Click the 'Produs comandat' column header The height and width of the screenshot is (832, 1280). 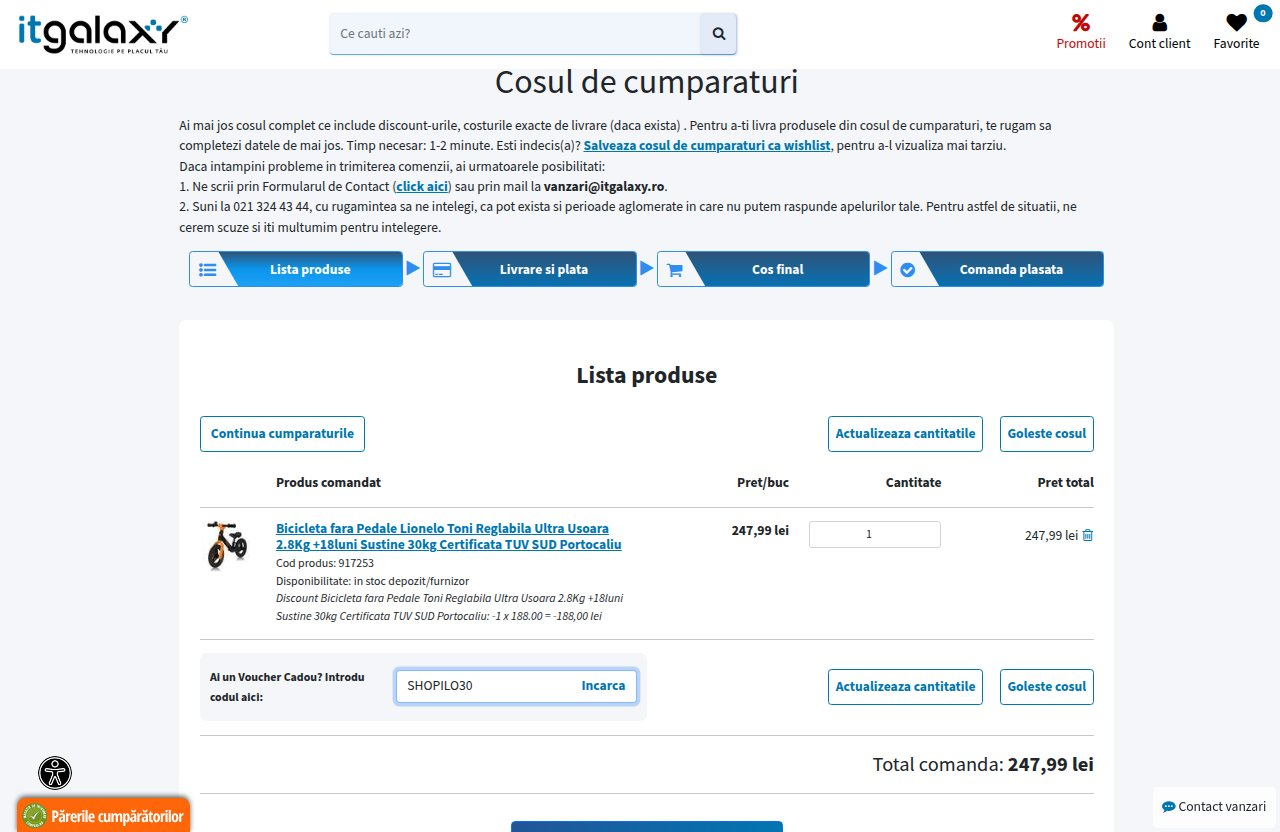(x=328, y=482)
